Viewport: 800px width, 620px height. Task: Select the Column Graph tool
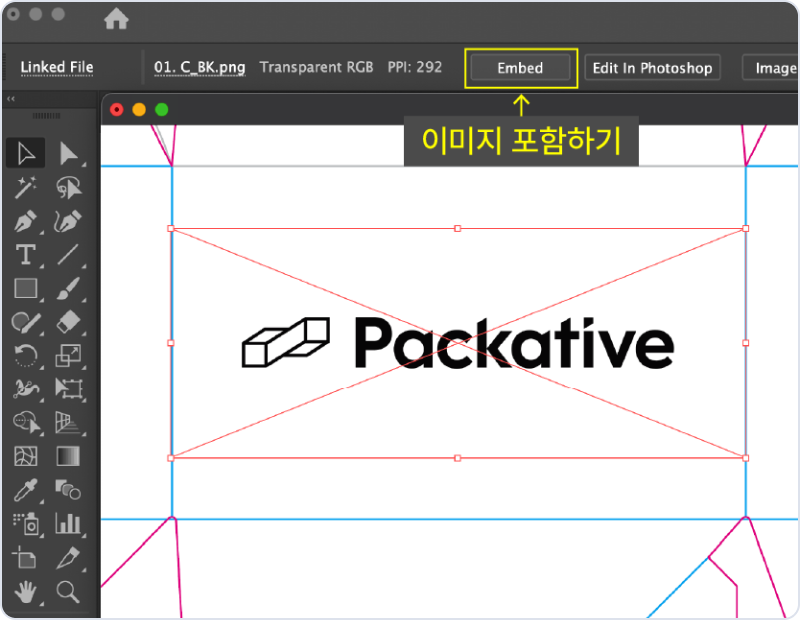click(x=68, y=524)
